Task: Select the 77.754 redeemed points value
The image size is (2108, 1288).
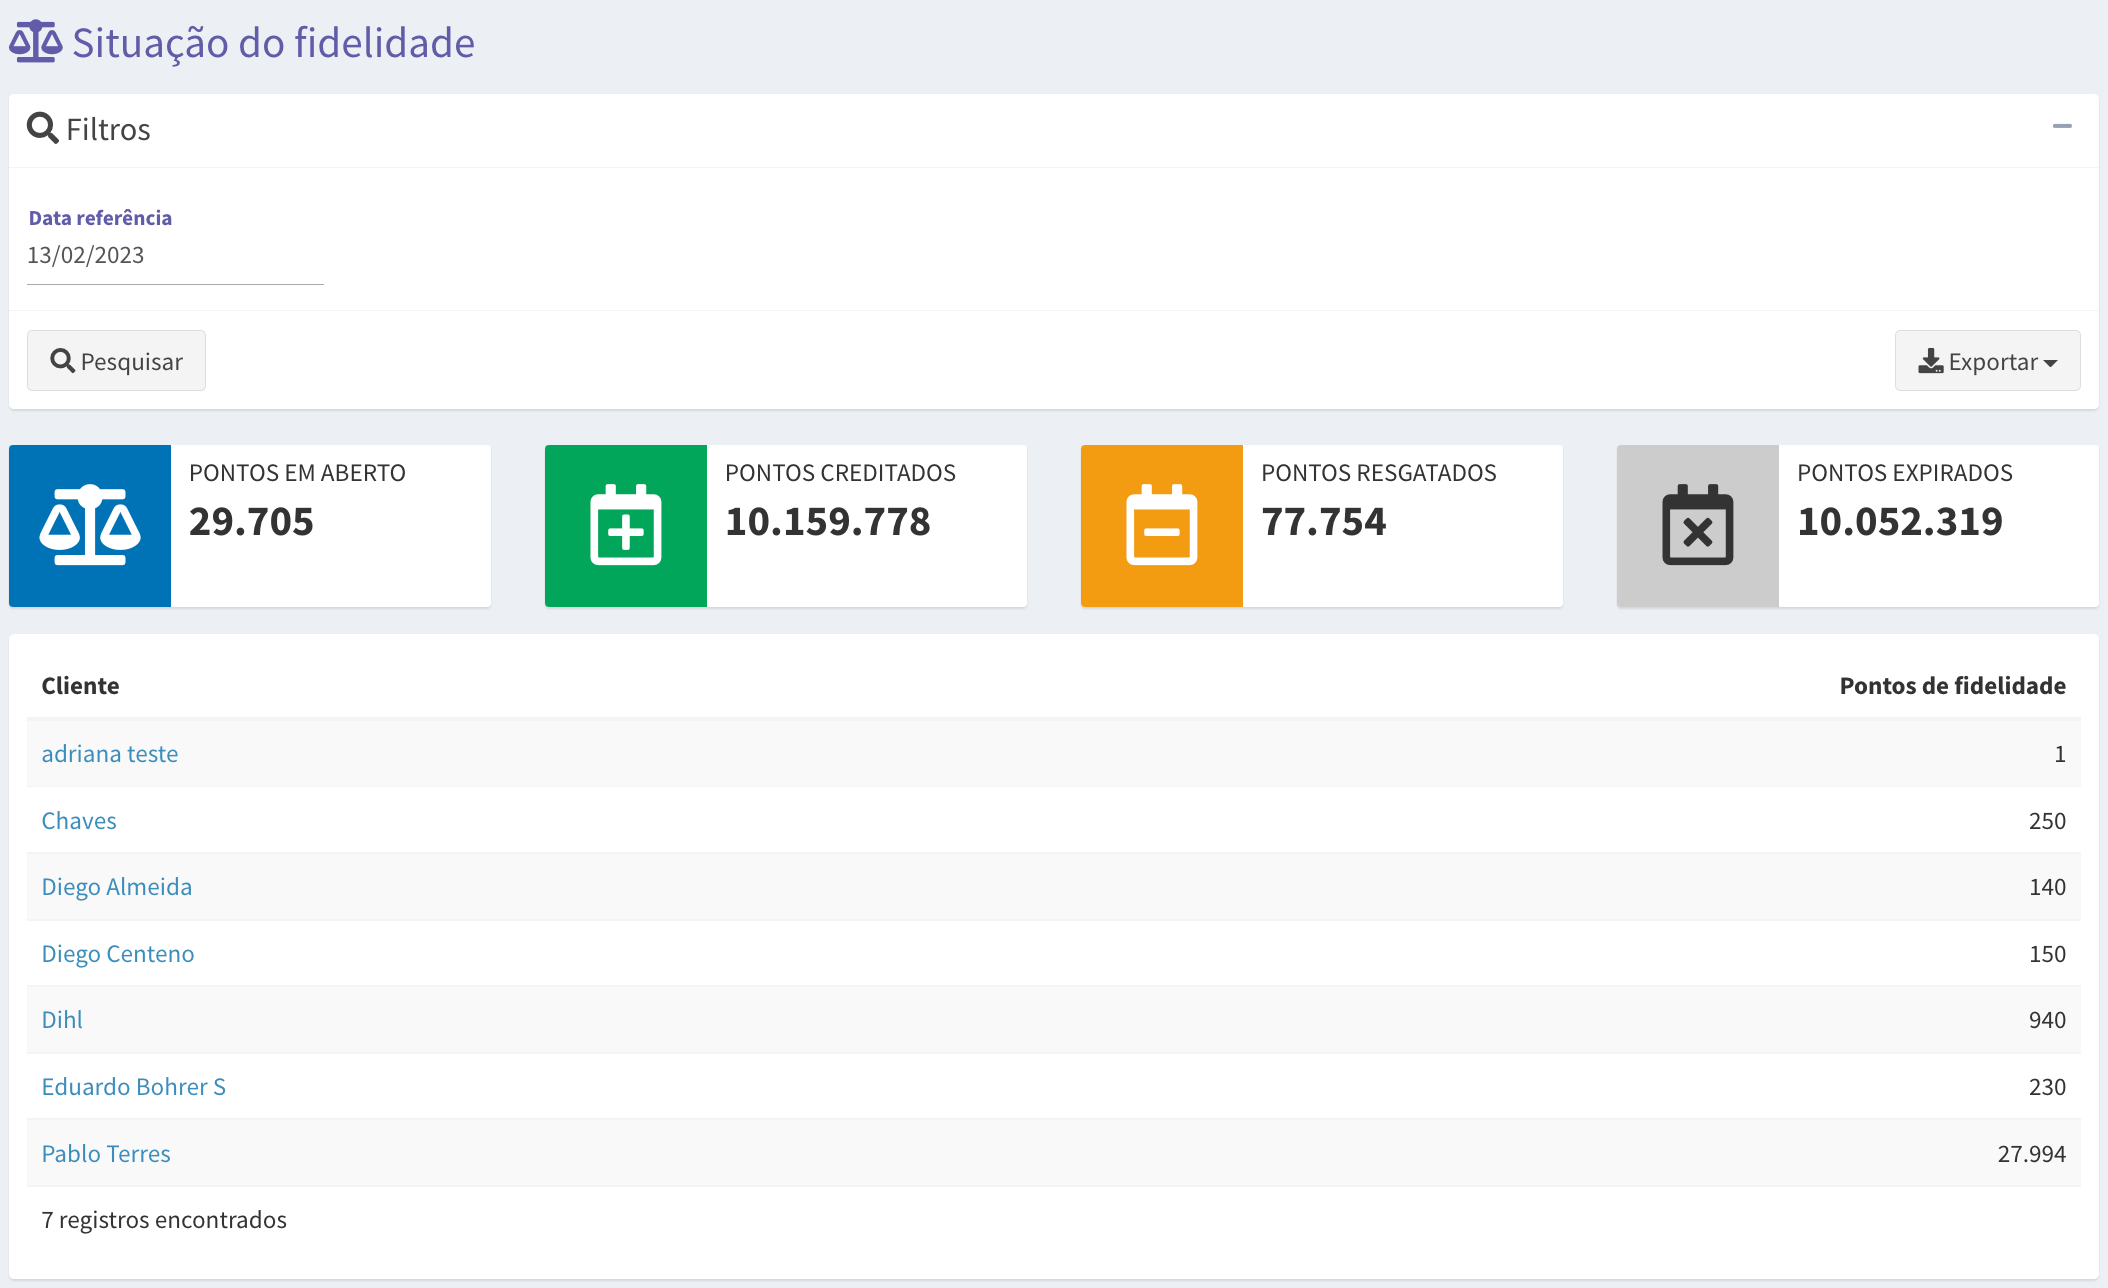Action: [x=1324, y=522]
